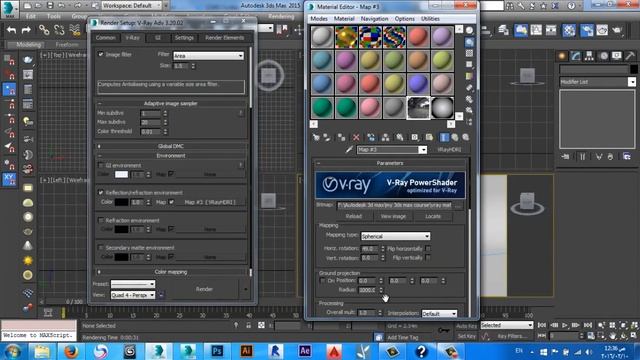Click the Bind to Space Warp icon
The height and width of the screenshot is (360, 640).
75,30
